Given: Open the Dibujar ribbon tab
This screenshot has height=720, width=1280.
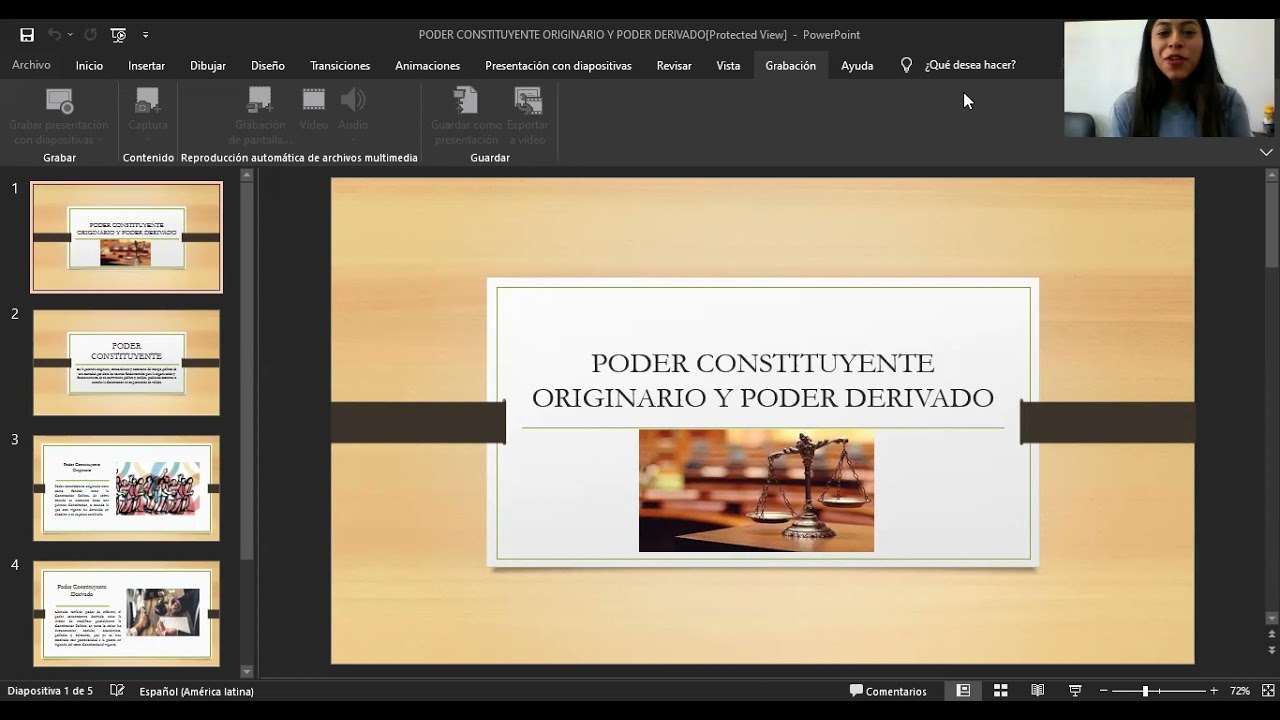Looking at the screenshot, I should click(208, 65).
